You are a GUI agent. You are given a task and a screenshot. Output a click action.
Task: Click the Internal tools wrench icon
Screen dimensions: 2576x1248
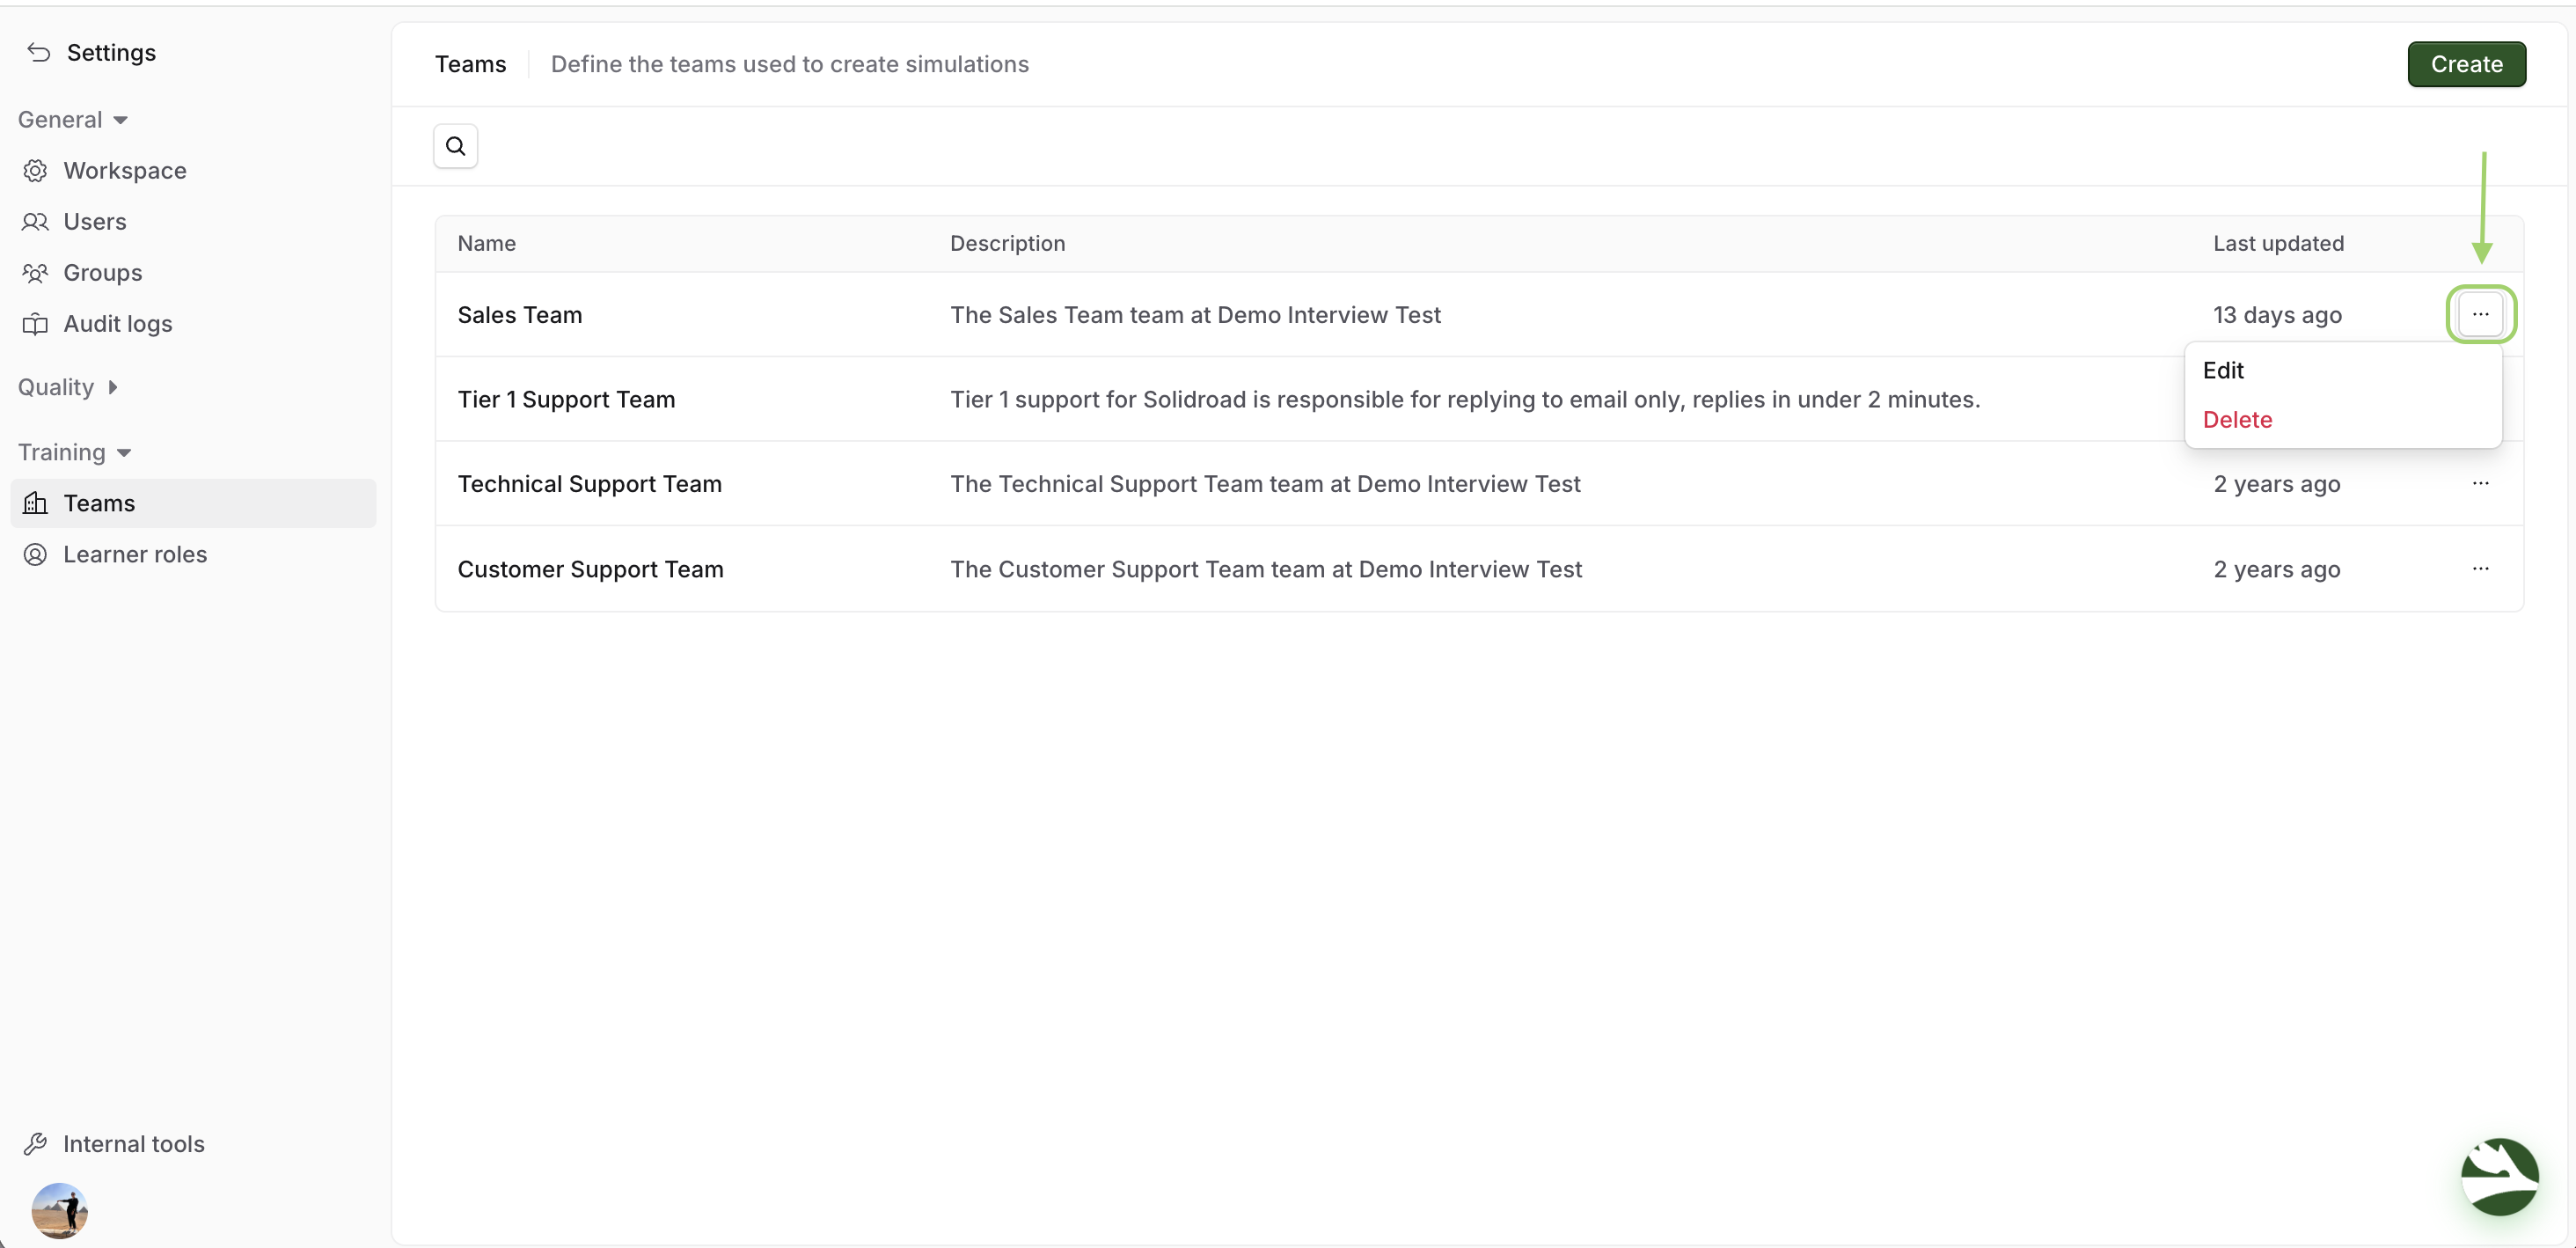(x=35, y=1143)
